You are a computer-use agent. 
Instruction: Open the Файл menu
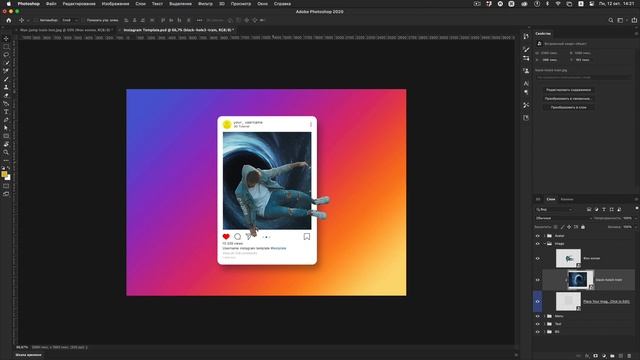[51, 4]
